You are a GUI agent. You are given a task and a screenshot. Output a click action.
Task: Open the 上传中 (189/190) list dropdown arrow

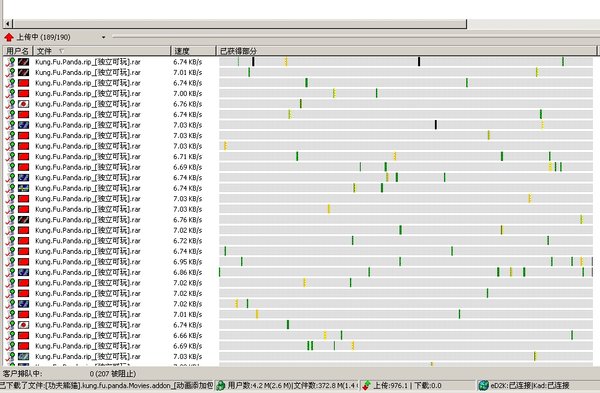[103, 38]
